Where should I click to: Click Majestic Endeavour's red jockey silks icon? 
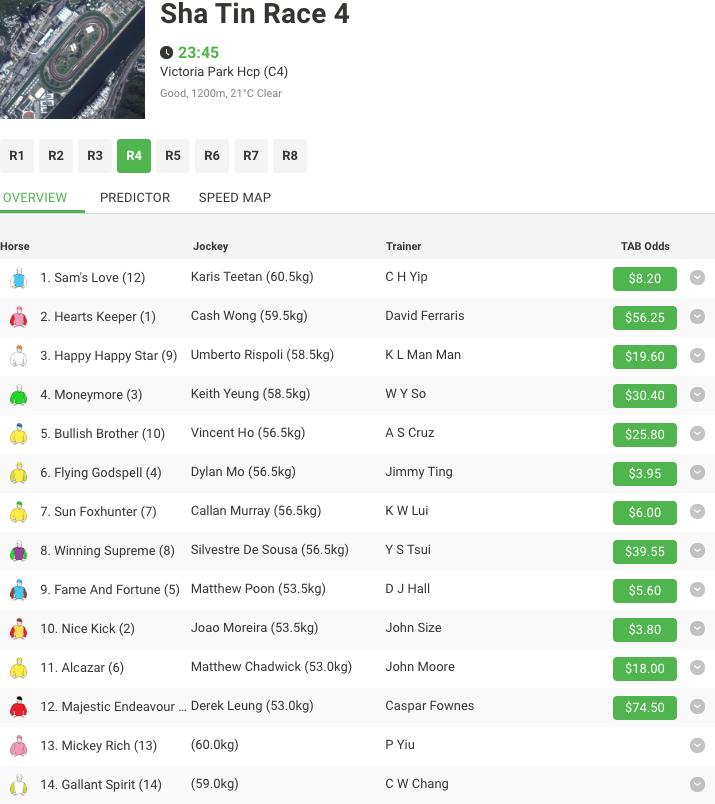coord(18,707)
